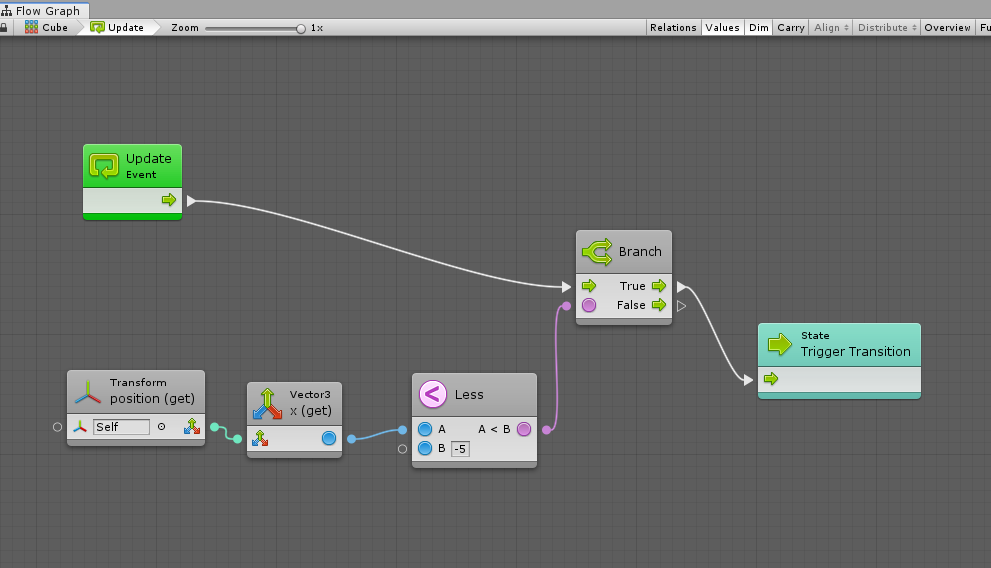Toggle the Values display option
The height and width of the screenshot is (568, 991).
tap(722, 28)
